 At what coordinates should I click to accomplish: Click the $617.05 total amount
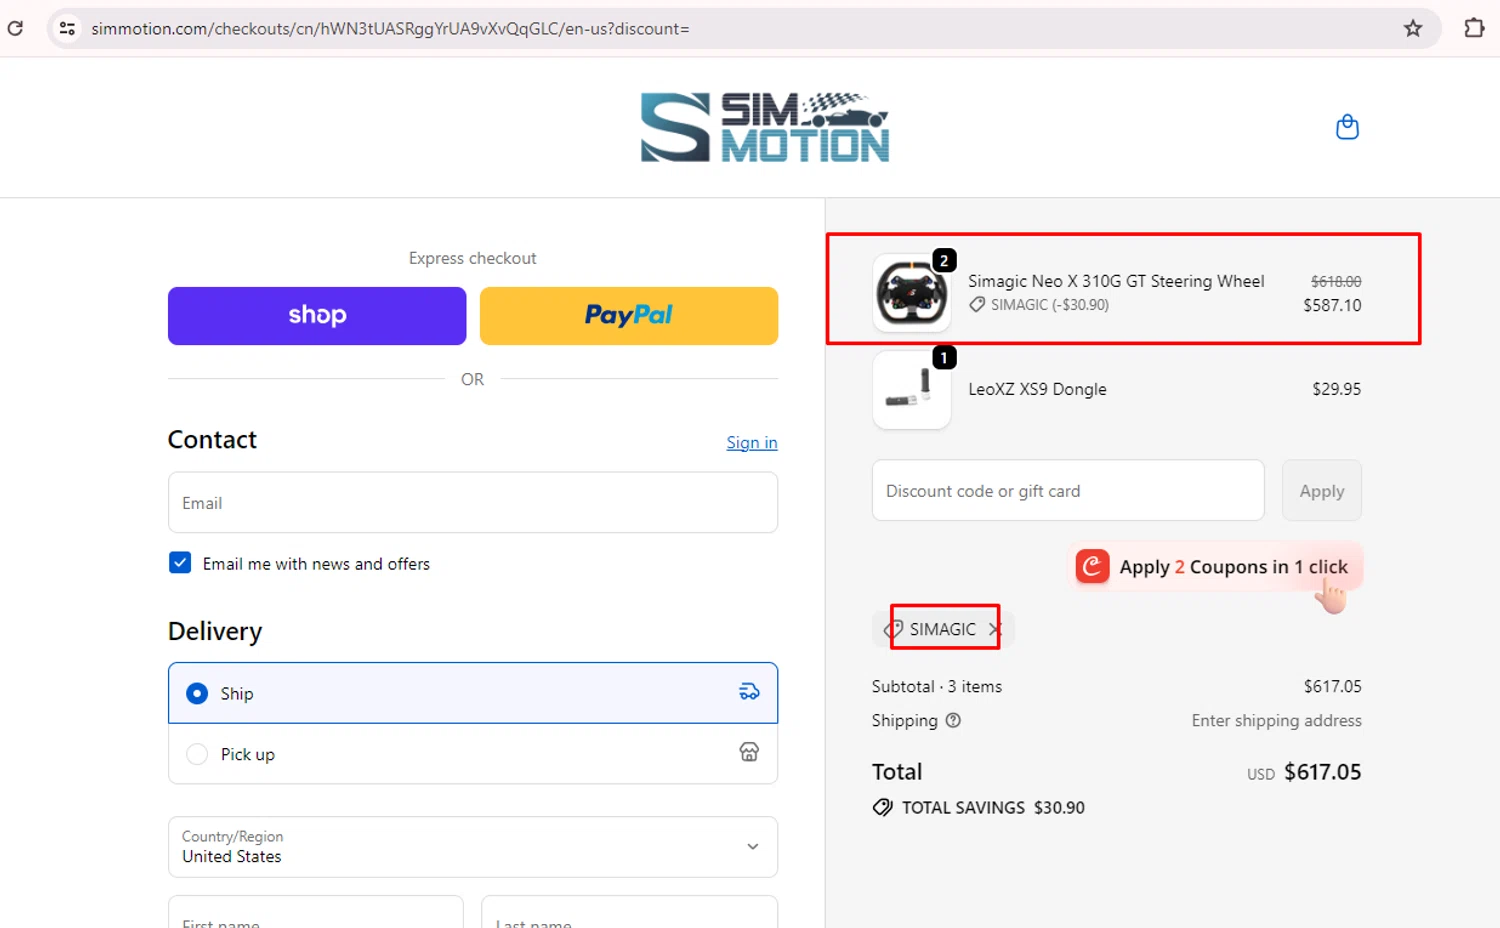coord(1322,772)
